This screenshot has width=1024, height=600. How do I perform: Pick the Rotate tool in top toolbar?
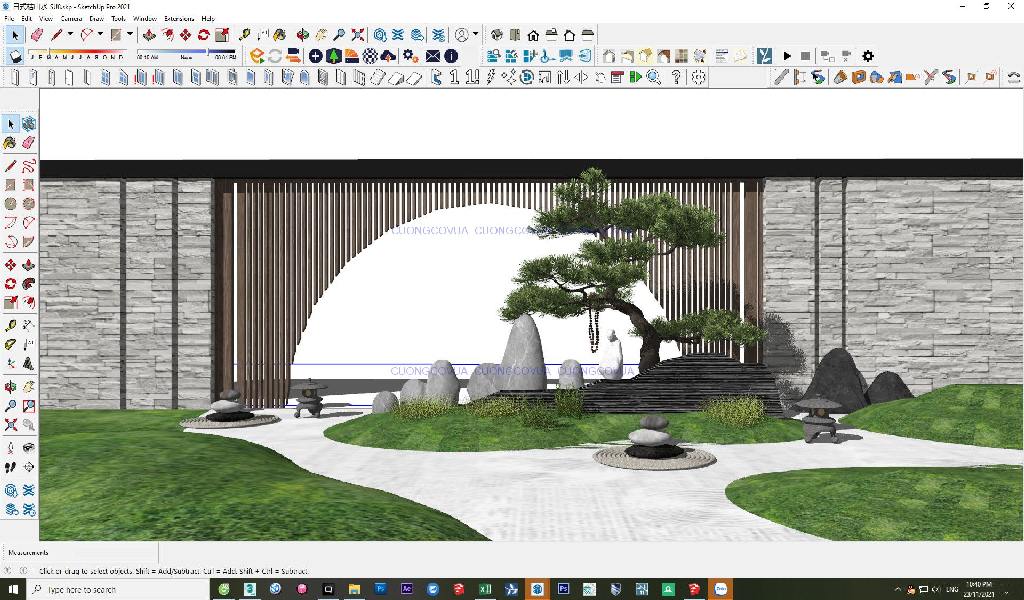(x=203, y=35)
